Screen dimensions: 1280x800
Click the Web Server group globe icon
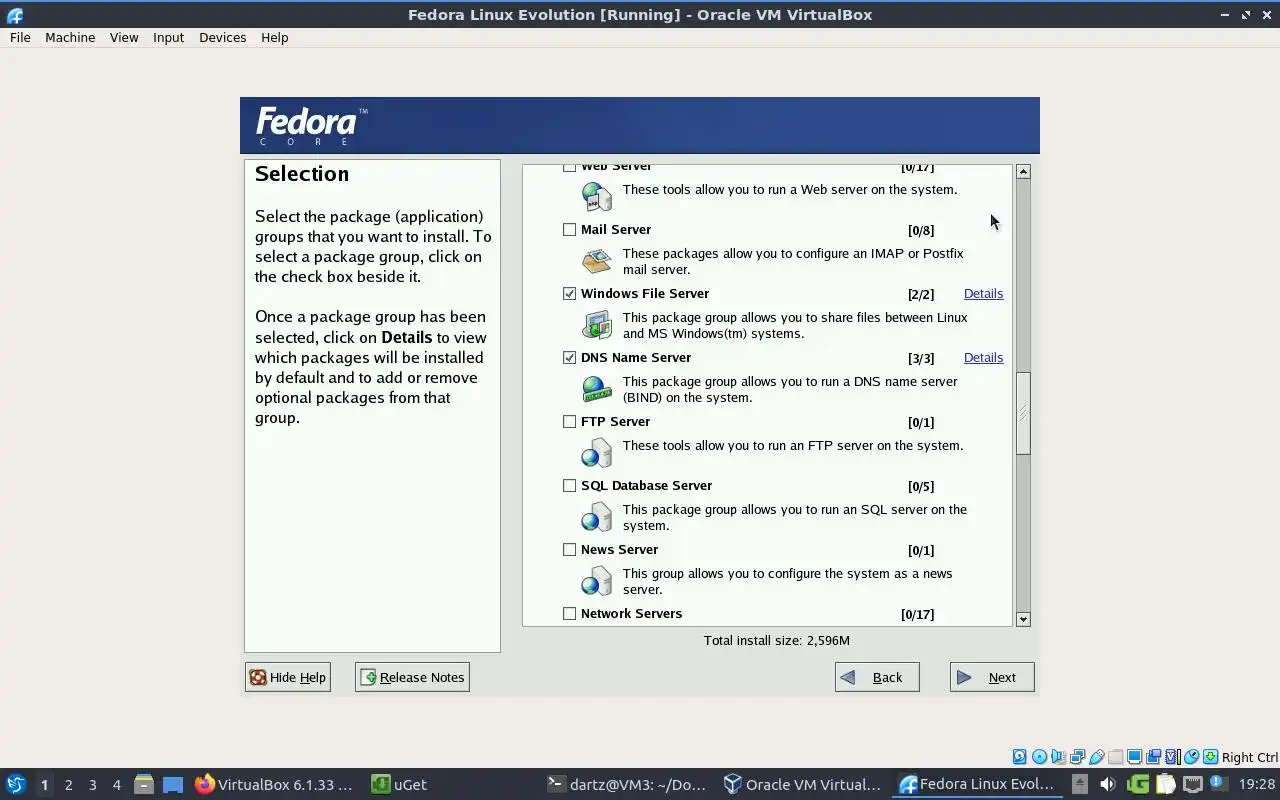[597, 196]
